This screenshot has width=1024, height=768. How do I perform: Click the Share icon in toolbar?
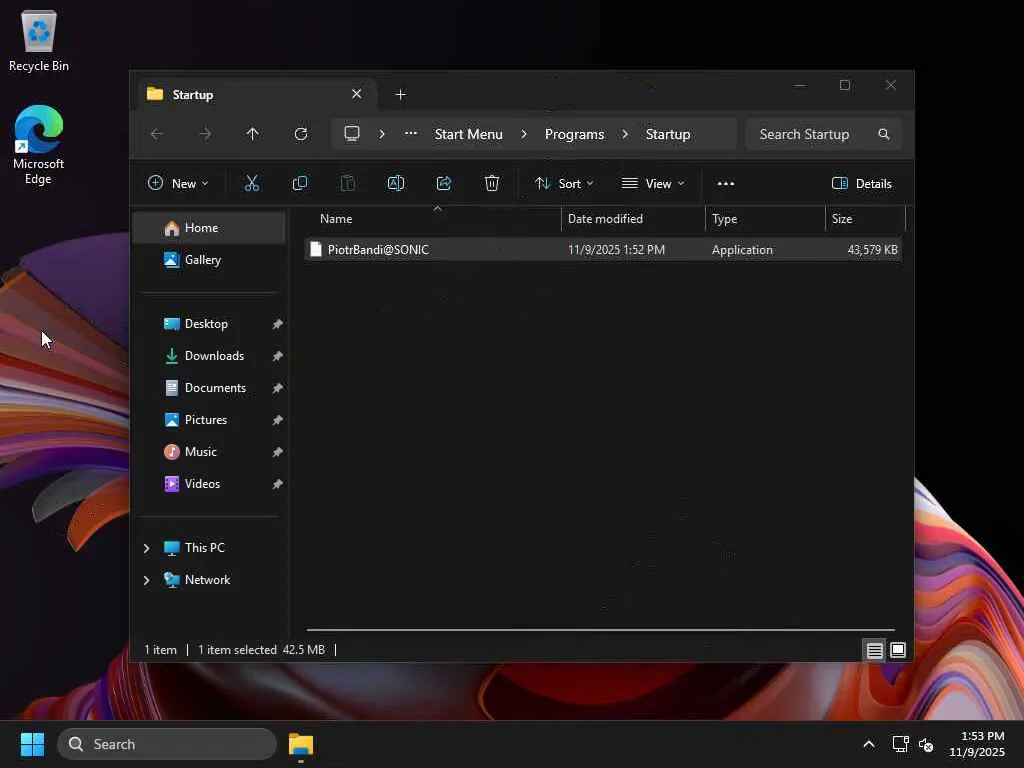click(x=444, y=183)
